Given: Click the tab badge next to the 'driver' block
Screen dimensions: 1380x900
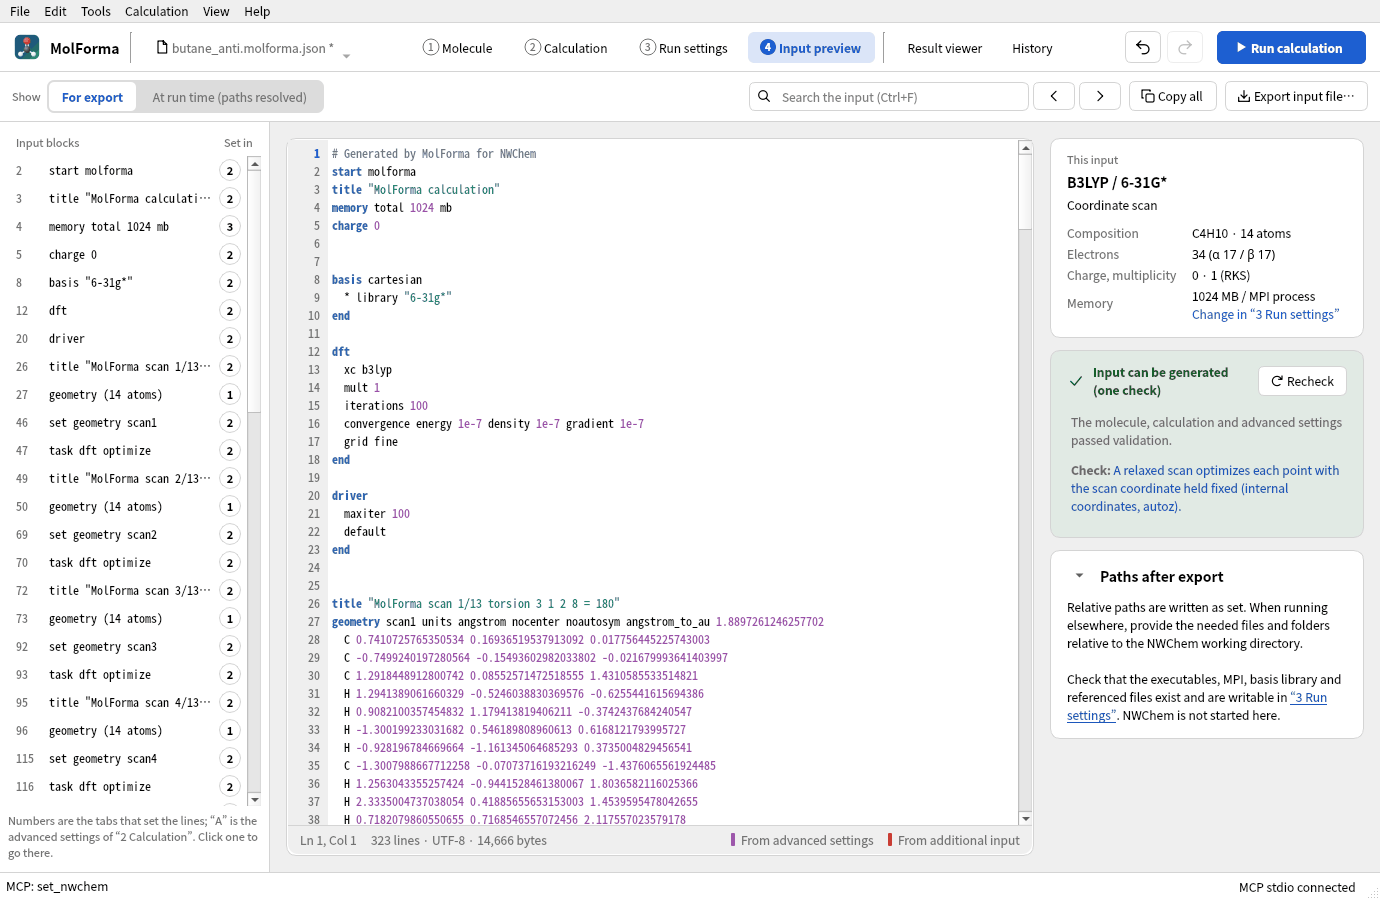Looking at the screenshot, I should 230,339.
